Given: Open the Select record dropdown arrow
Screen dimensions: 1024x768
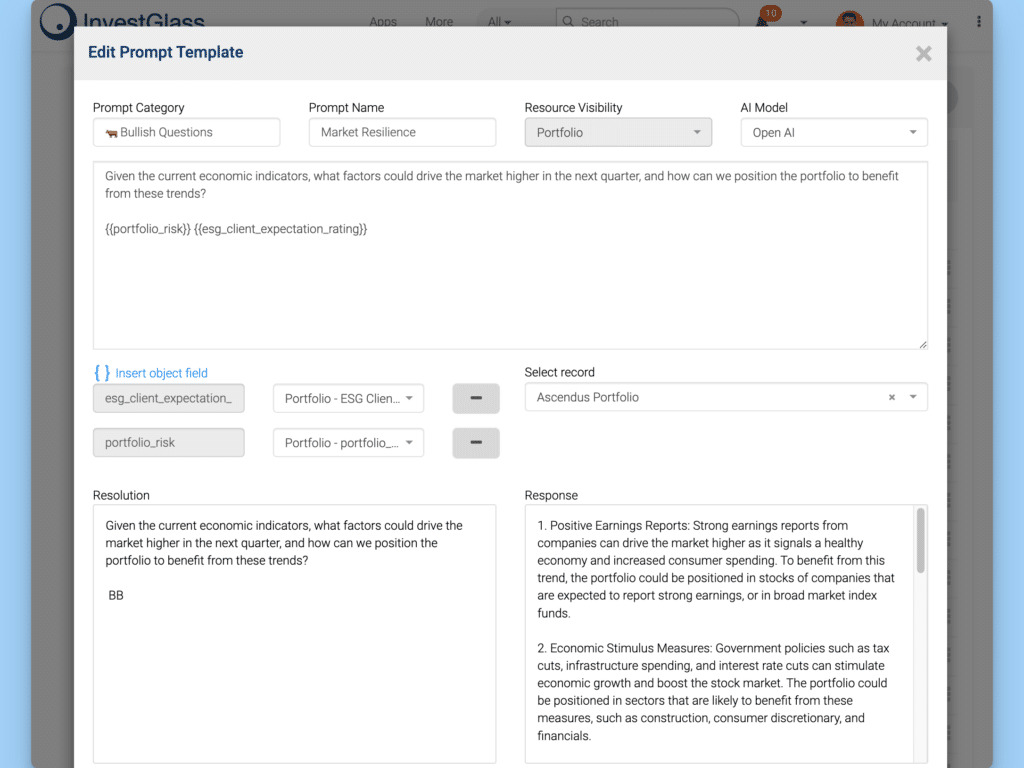Looking at the screenshot, I should 913,398.
